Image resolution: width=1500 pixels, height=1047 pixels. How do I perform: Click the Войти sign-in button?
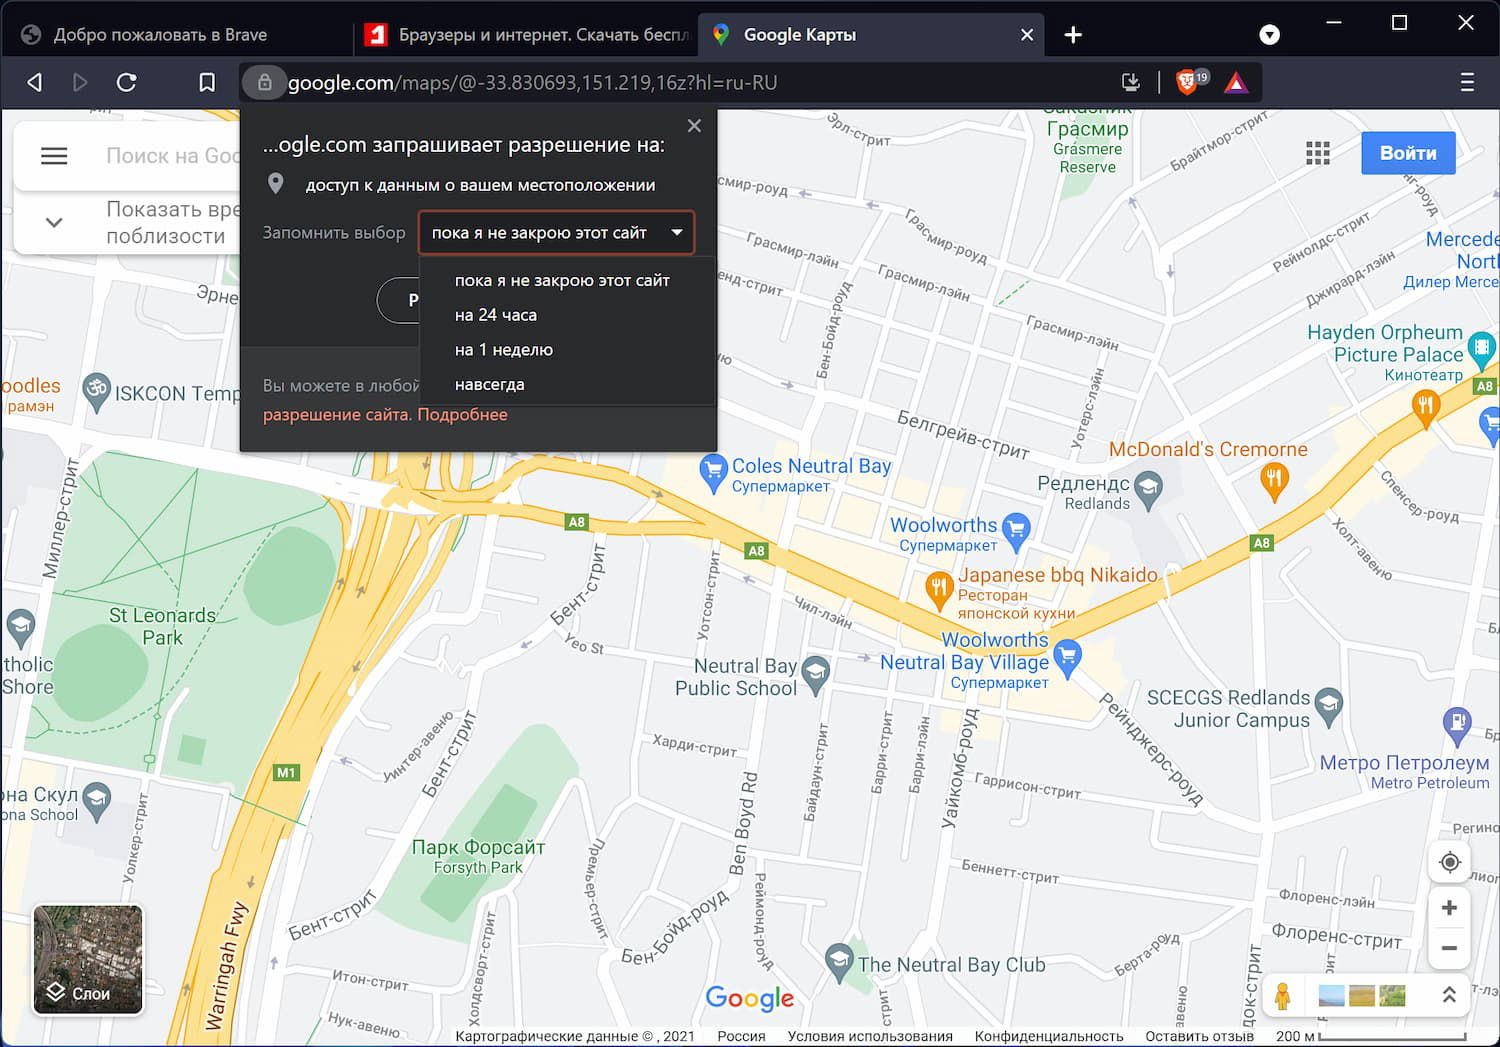click(x=1408, y=153)
